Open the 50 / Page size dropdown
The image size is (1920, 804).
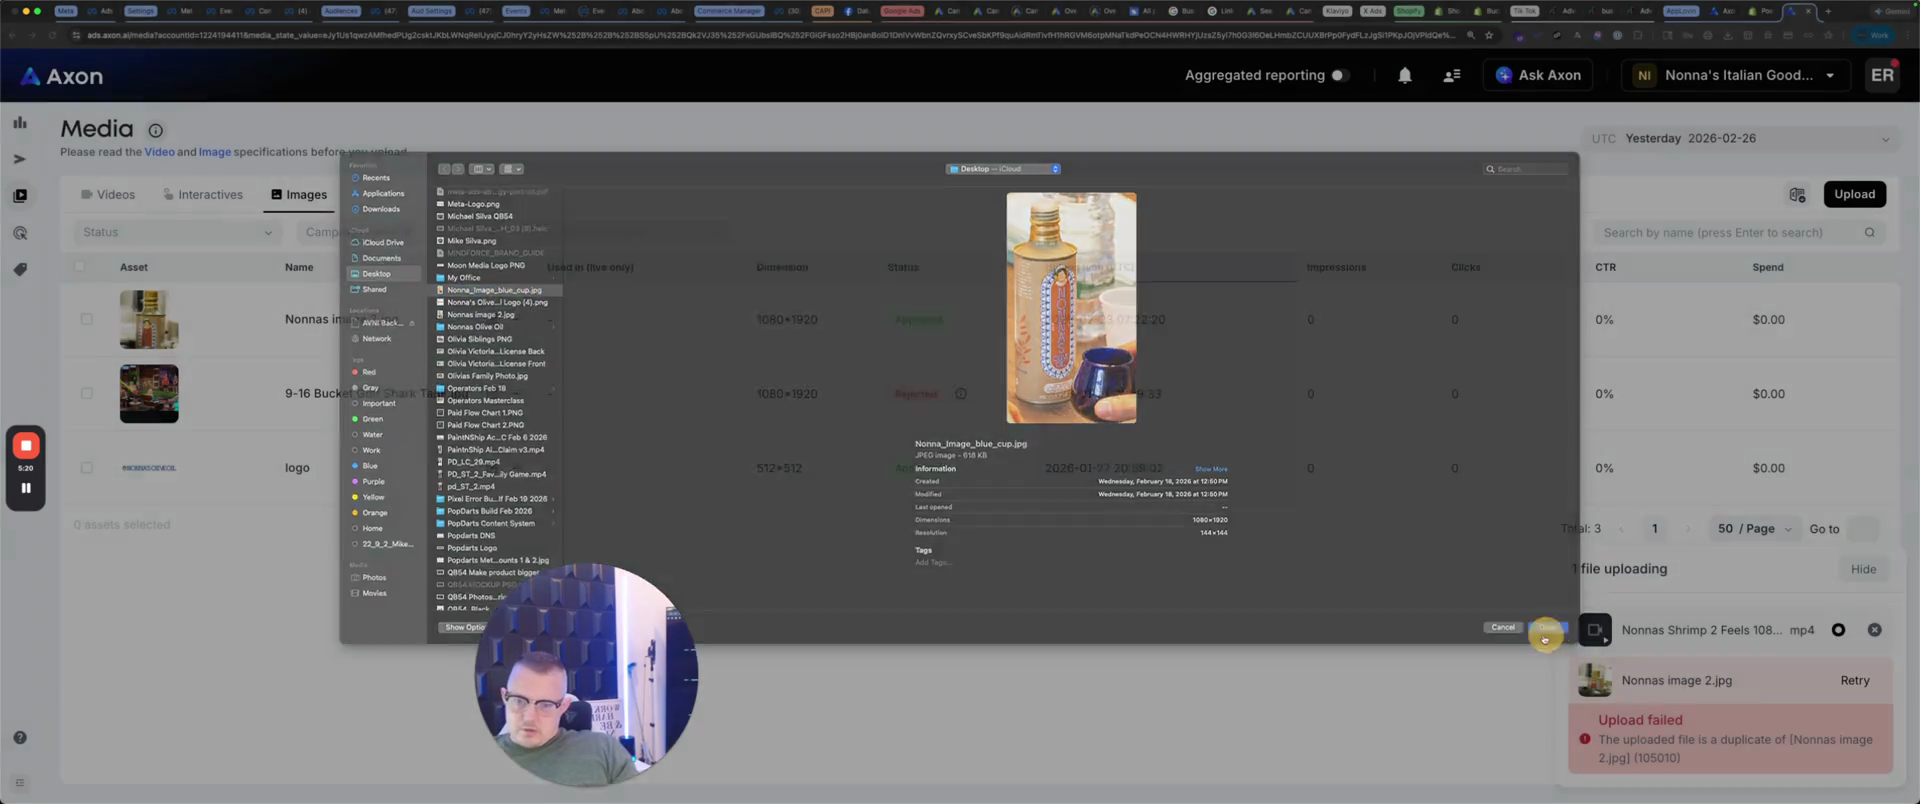[x=1755, y=529]
